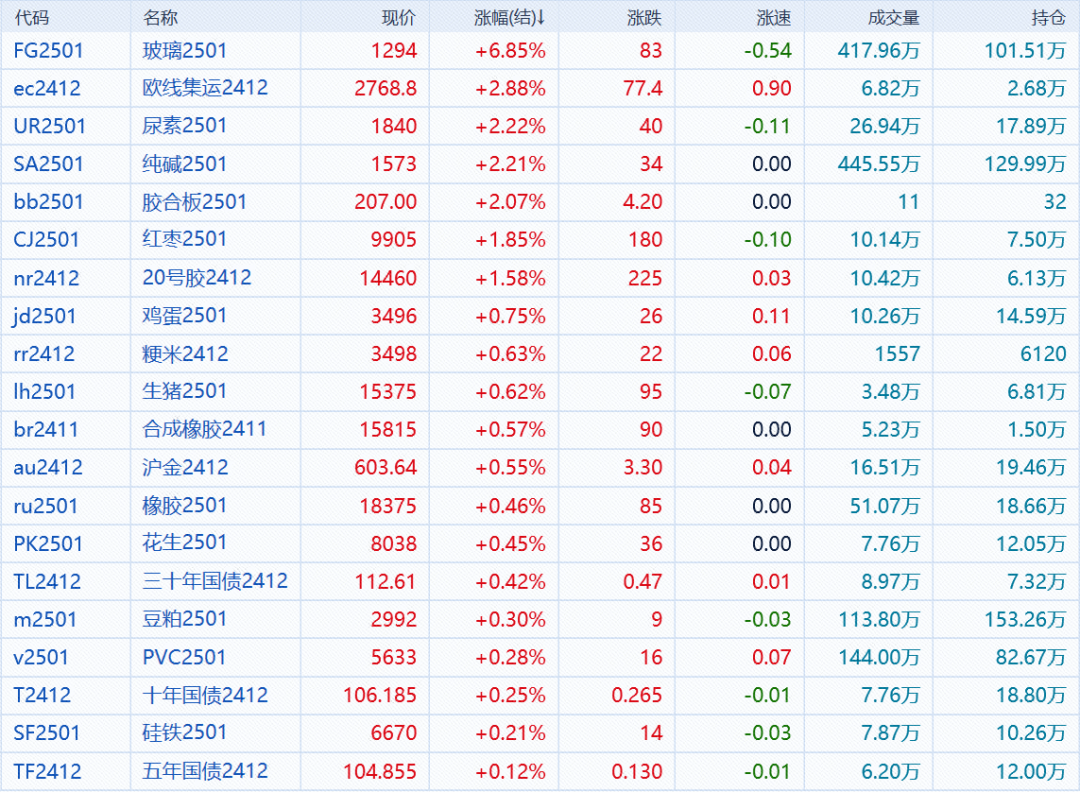This screenshot has width=1080, height=792.
Task: Click the 代码 column header
Action: pyautogui.click(x=32, y=18)
